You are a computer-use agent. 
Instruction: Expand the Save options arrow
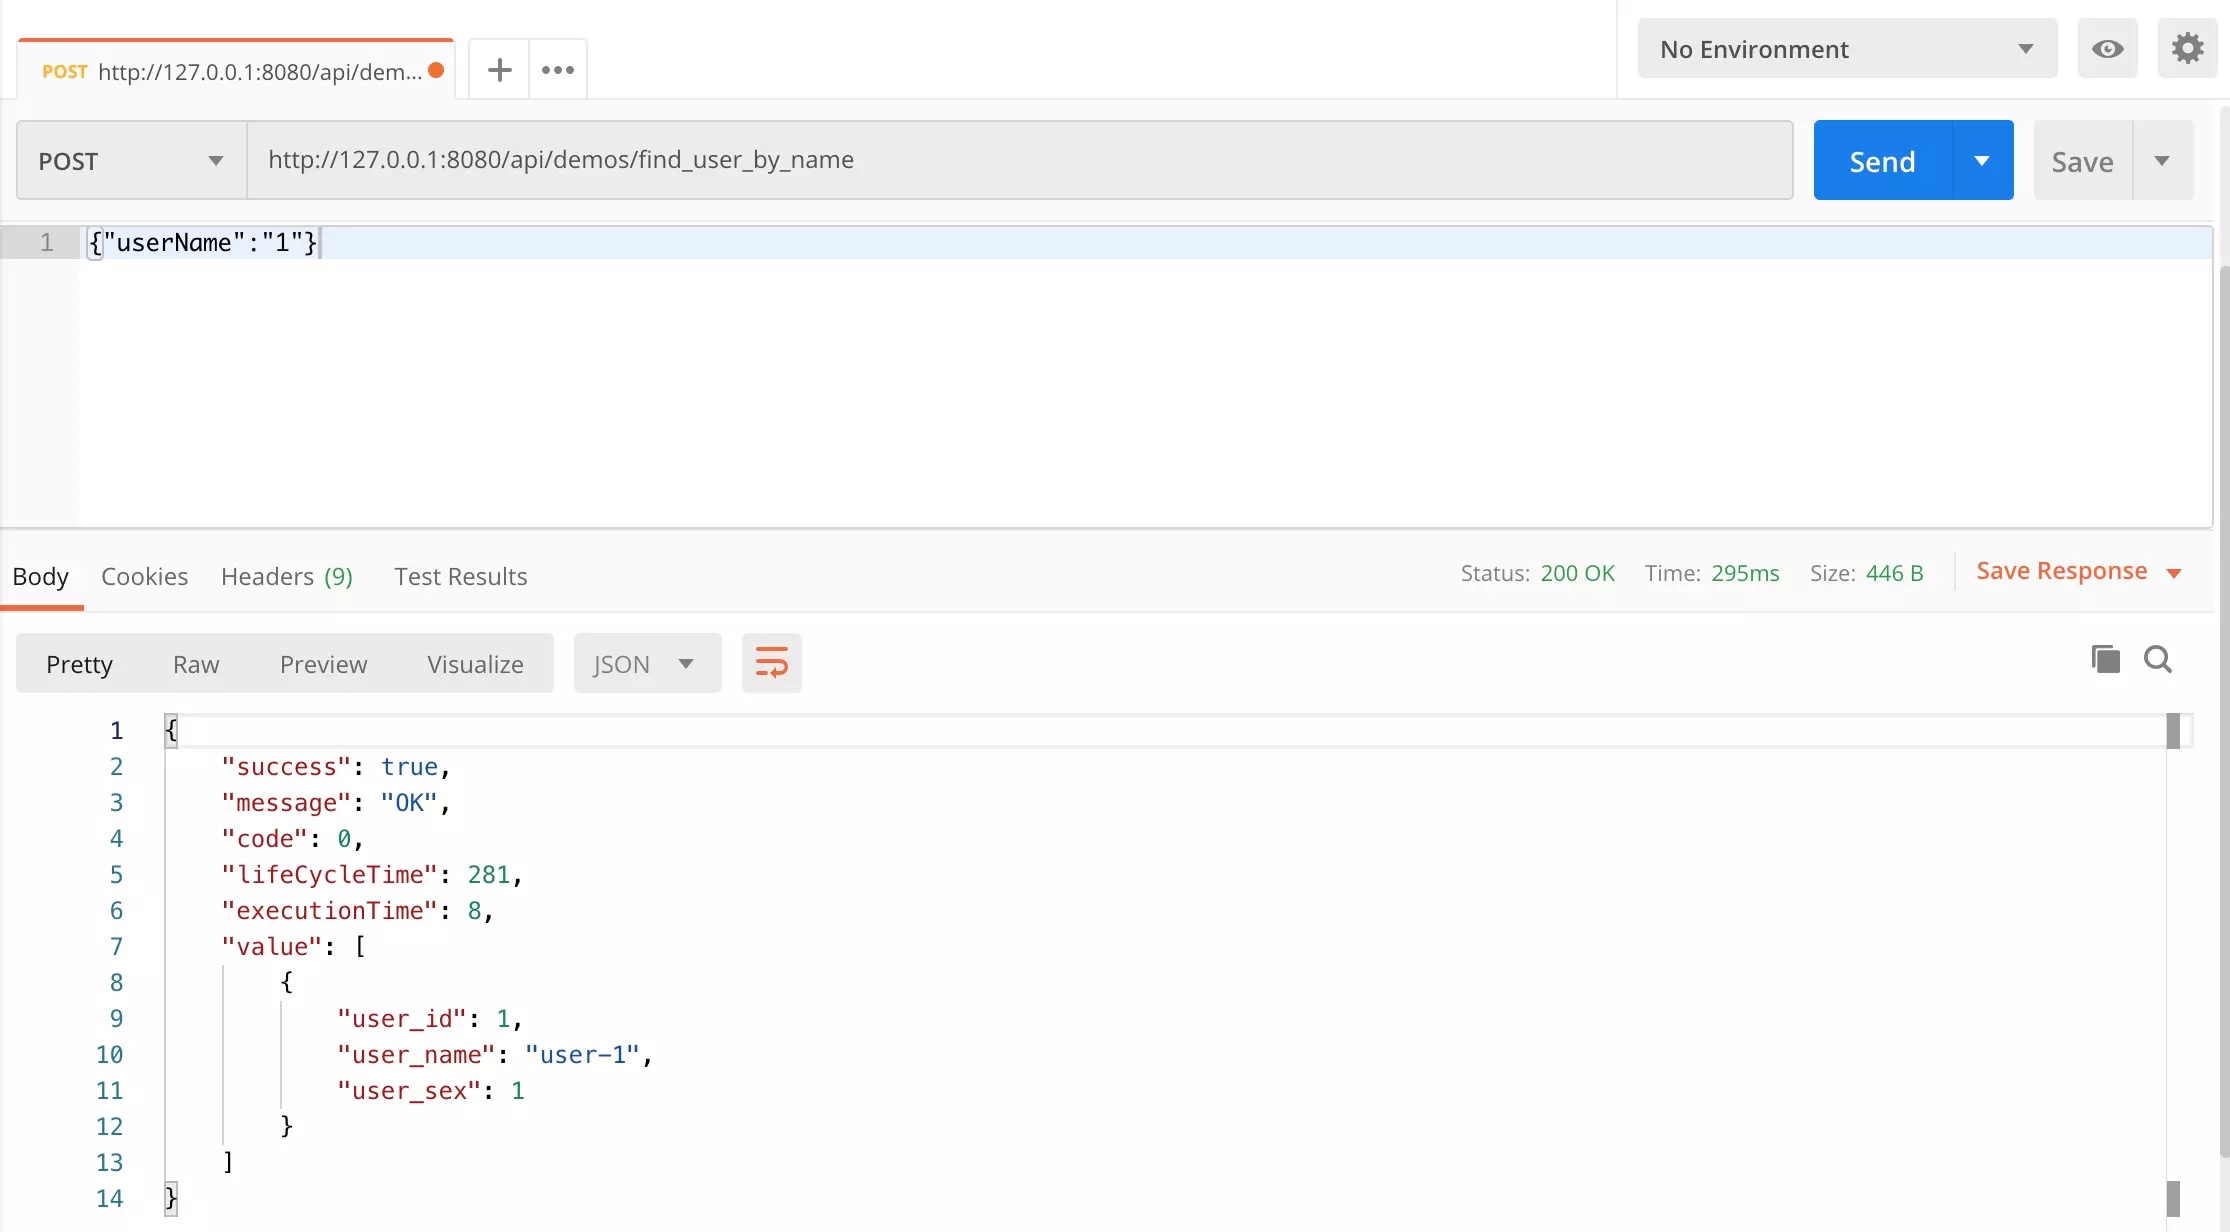tap(2162, 161)
